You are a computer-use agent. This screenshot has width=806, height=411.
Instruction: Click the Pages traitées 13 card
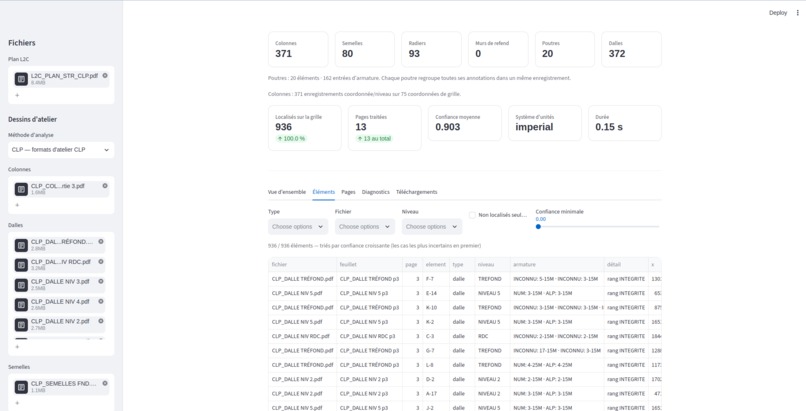384,128
